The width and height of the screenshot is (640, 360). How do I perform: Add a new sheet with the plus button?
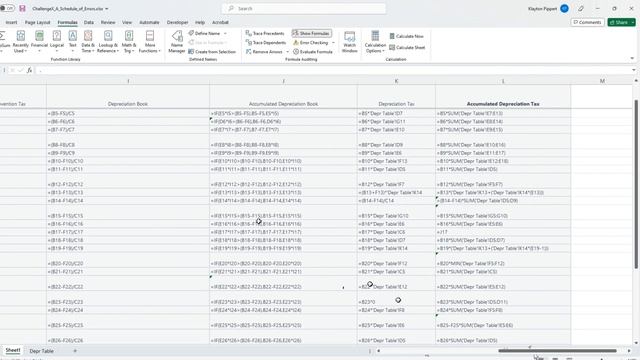[x=75, y=351]
